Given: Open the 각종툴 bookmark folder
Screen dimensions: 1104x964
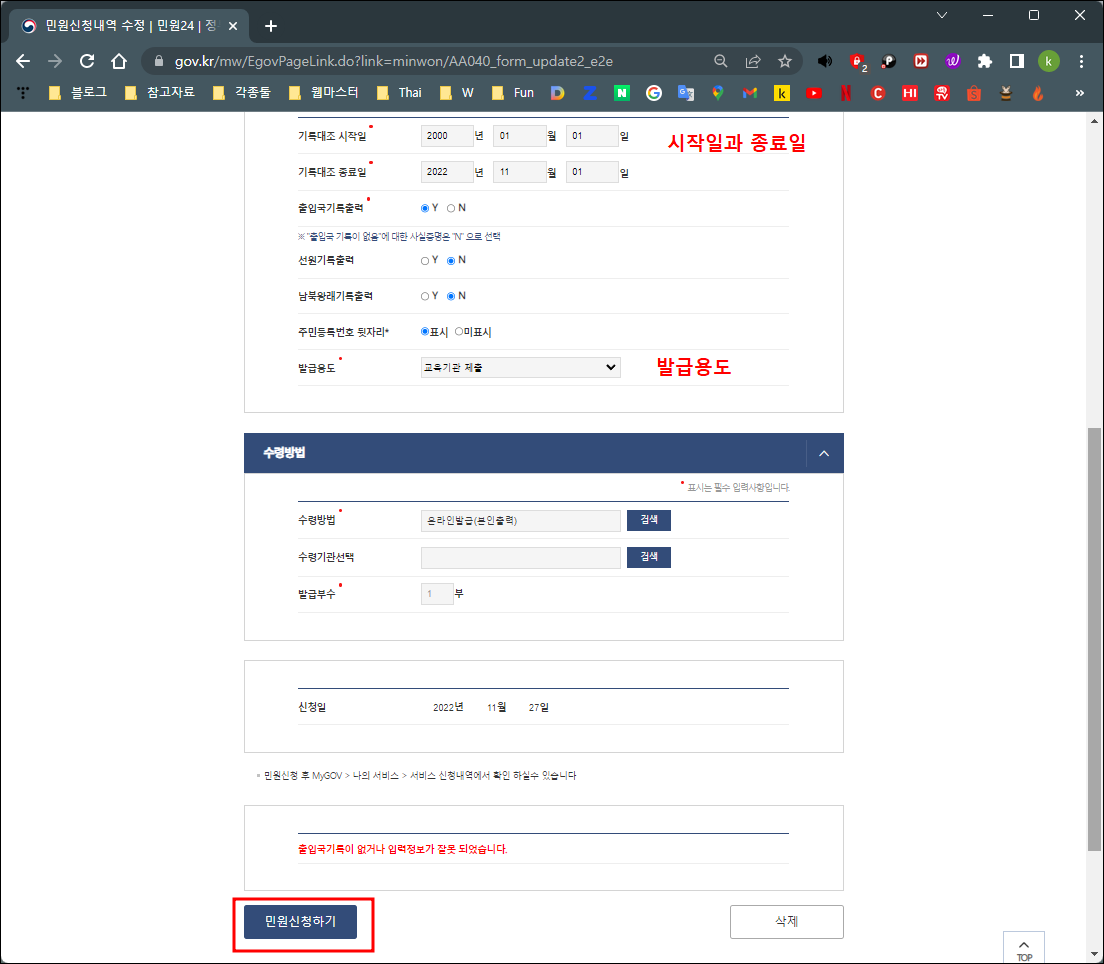Looking at the screenshot, I should tap(242, 93).
